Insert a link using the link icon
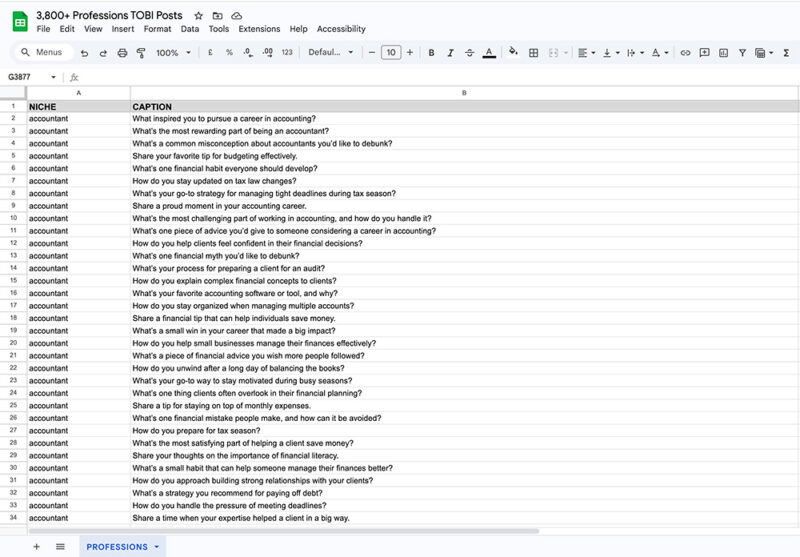The height and width of the screenshot is (557, 800). click(685, 53)
